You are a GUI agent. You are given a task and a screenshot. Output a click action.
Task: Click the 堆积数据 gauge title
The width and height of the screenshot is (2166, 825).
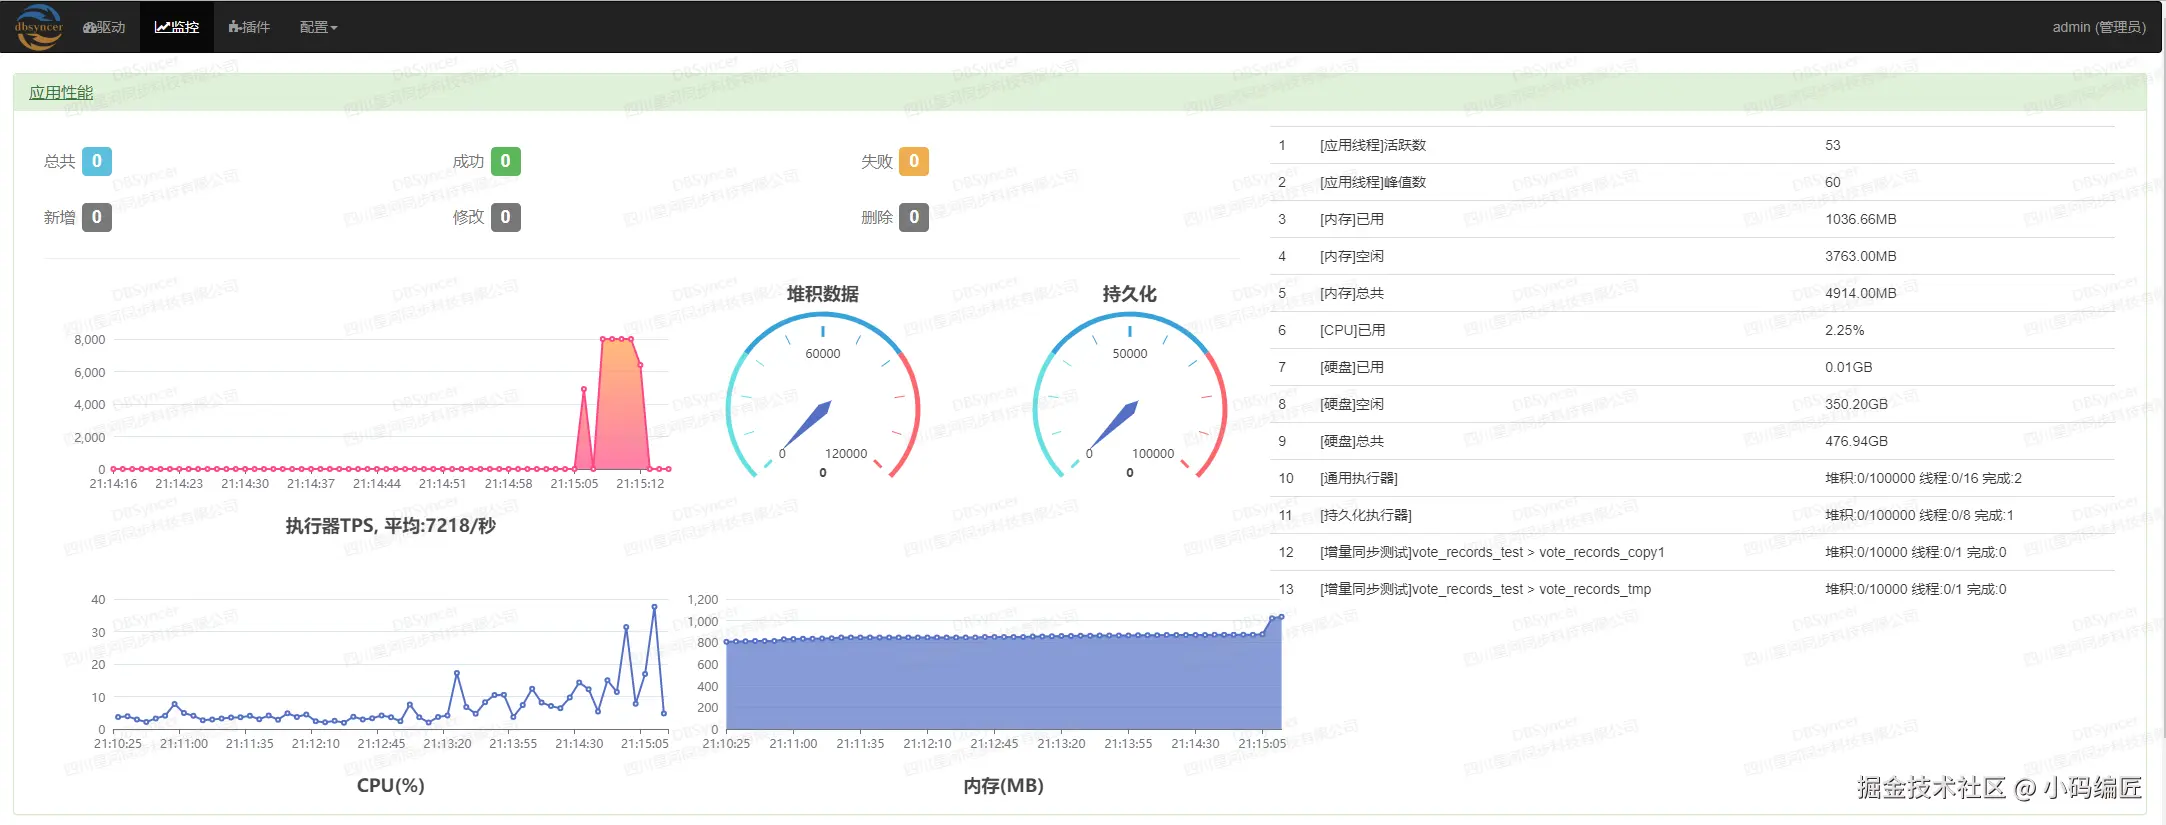tap(823, 294)
